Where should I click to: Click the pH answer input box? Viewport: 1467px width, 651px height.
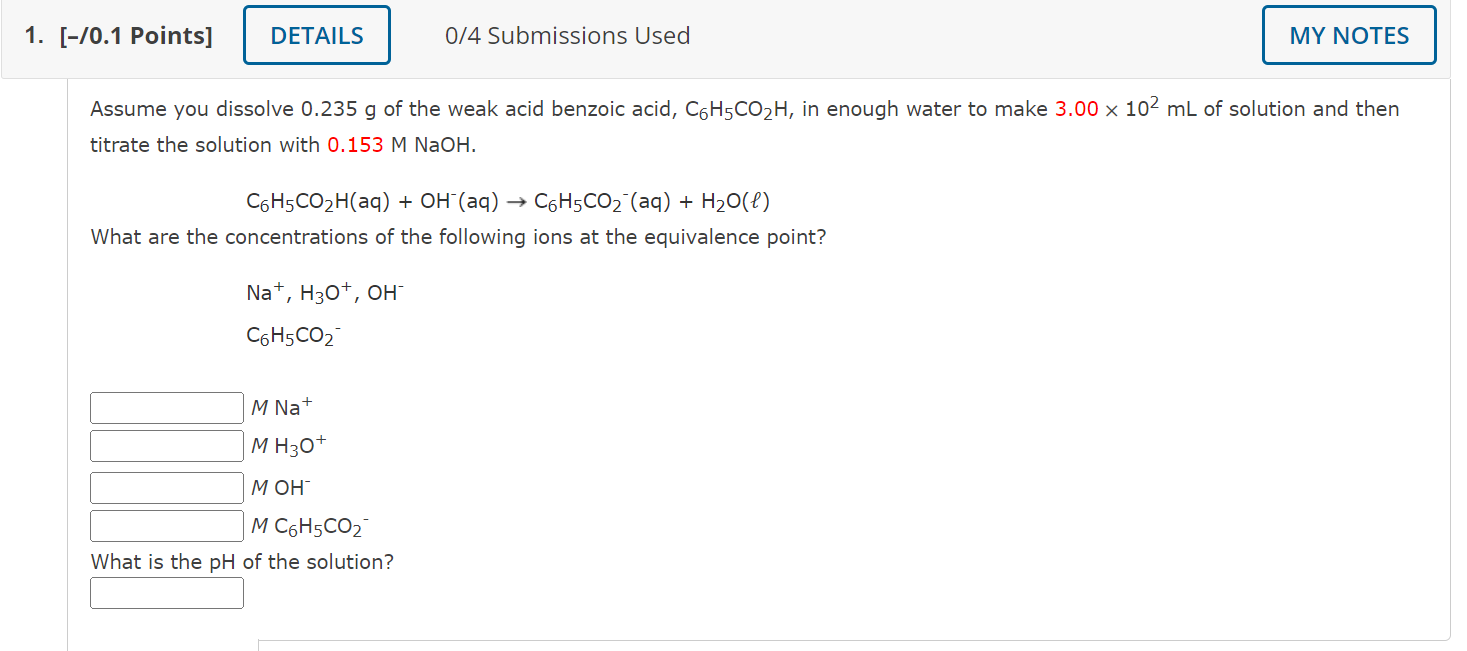point(166,592)
